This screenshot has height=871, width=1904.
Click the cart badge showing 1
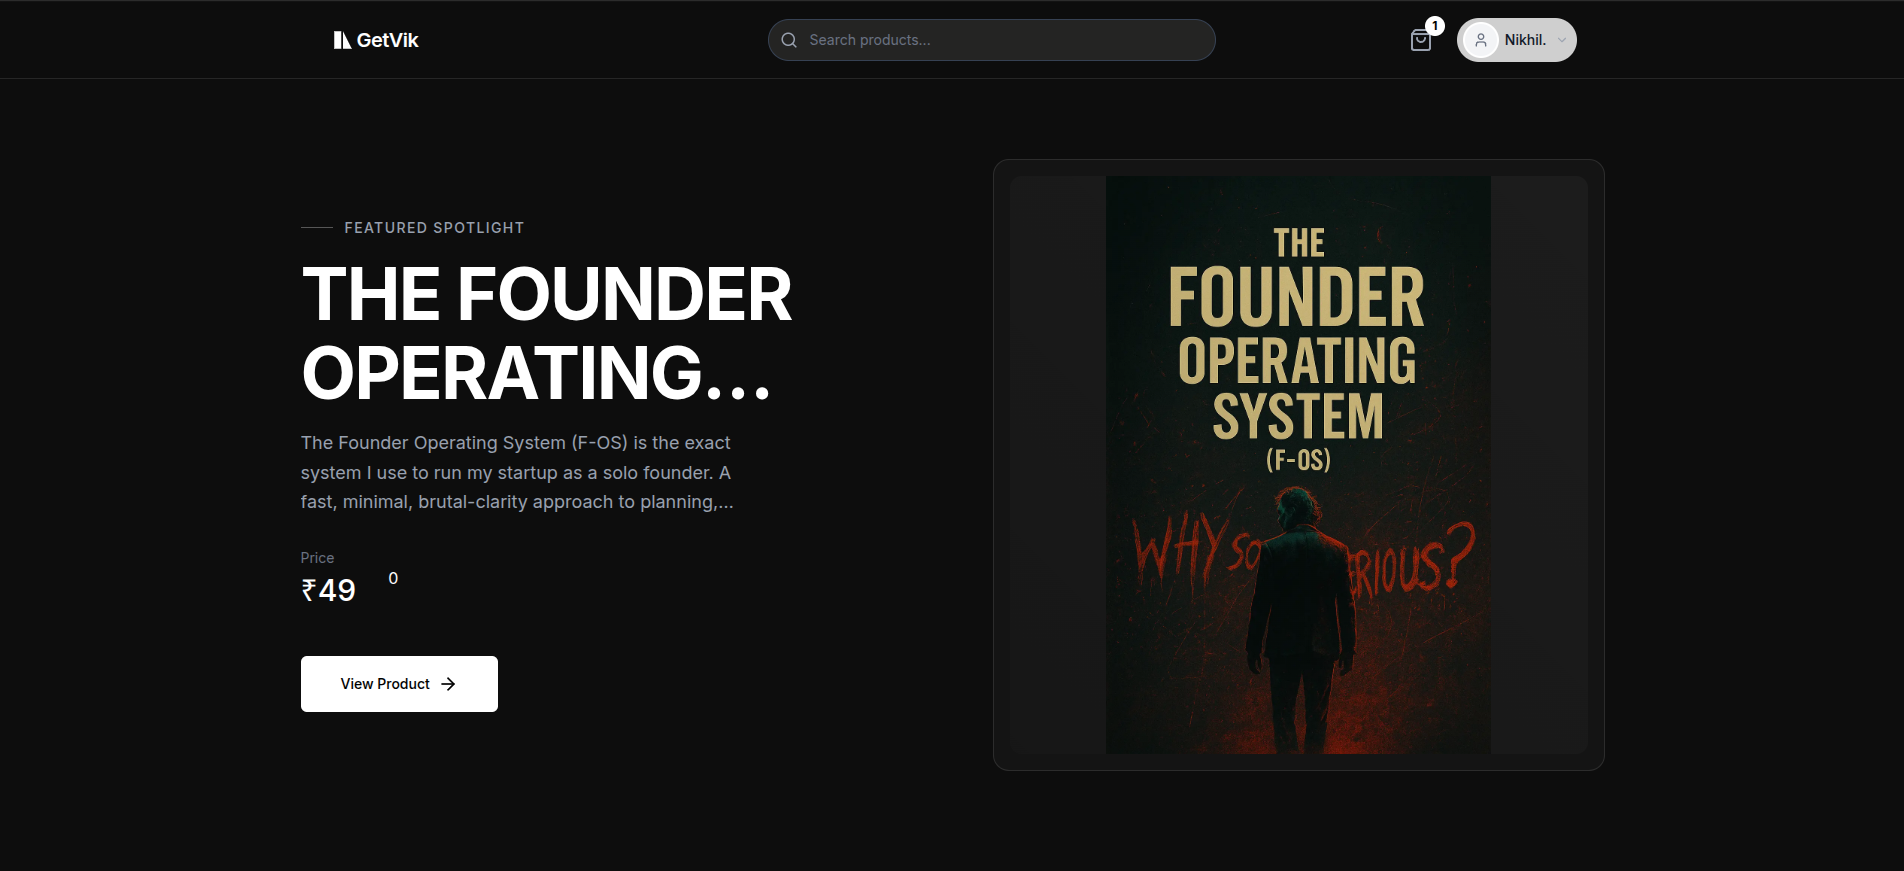tap(1435, 26)
